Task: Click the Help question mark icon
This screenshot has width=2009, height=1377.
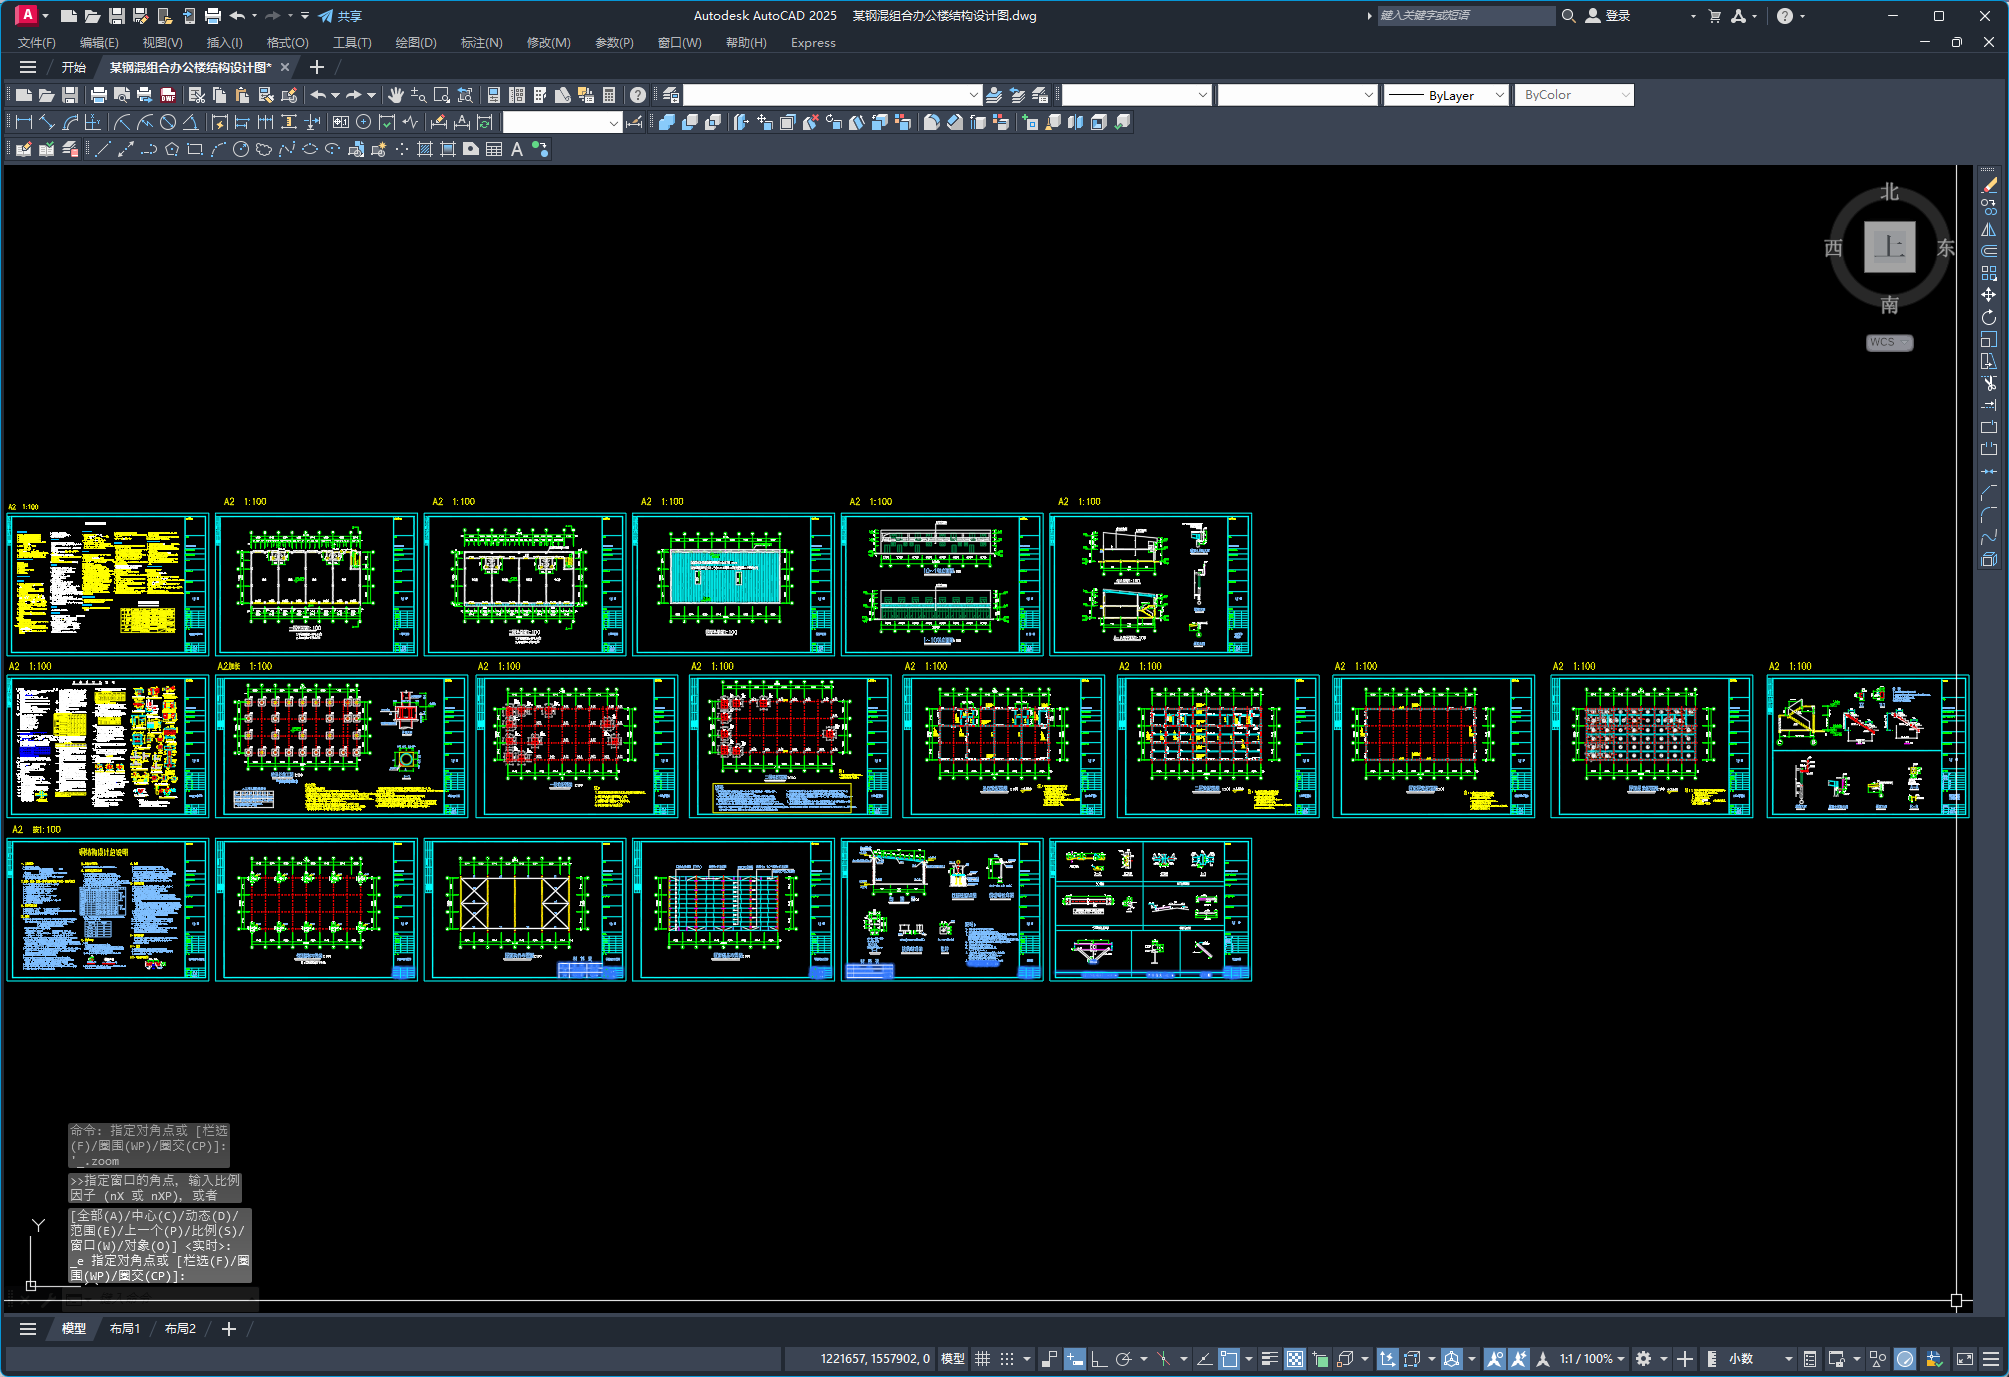Action: 638,95
